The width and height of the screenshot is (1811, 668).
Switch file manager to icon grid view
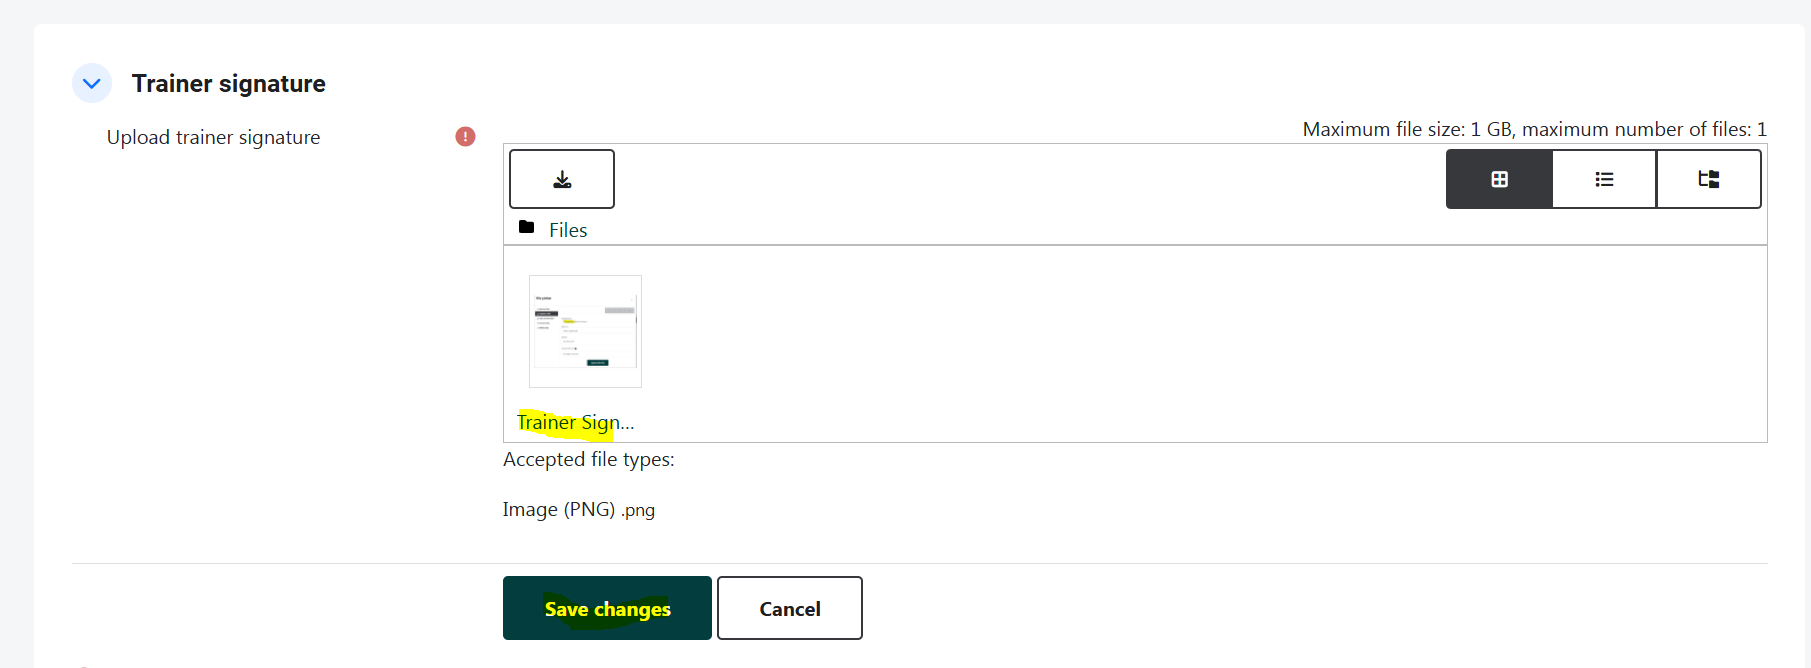pos(1499,179)
